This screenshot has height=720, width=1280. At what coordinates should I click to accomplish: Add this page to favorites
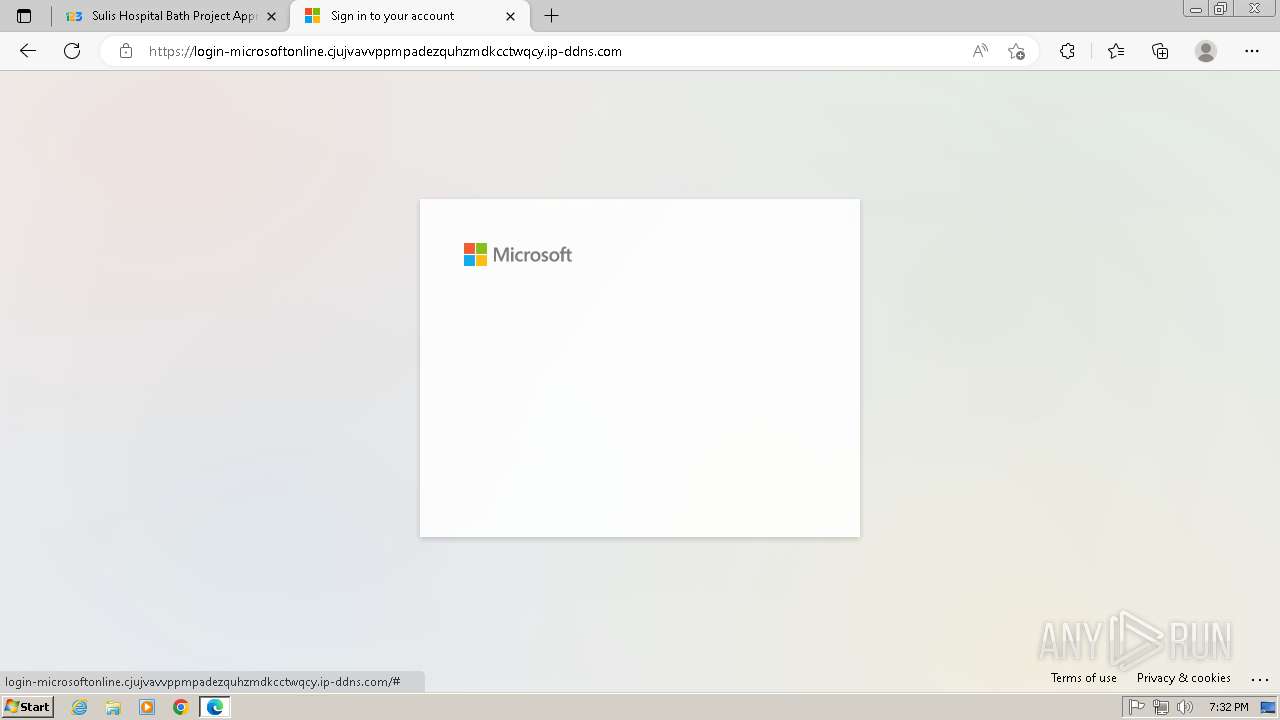click(1016, 51)
